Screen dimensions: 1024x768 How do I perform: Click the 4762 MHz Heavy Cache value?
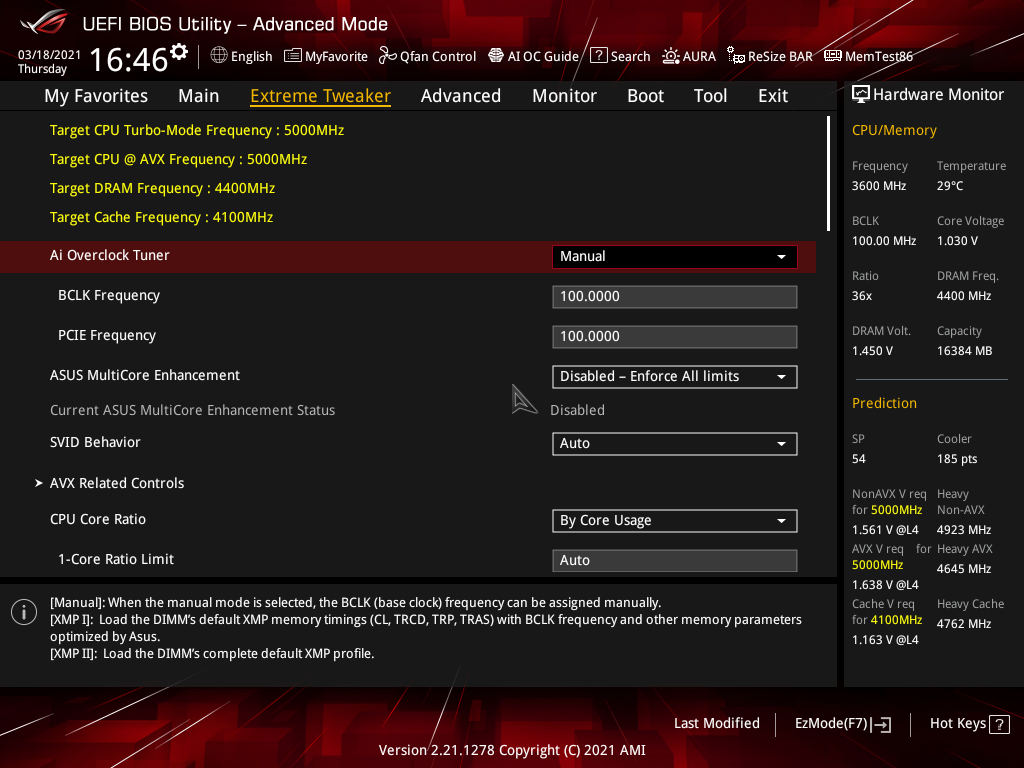pyautogui.click(x=963, y=624)
